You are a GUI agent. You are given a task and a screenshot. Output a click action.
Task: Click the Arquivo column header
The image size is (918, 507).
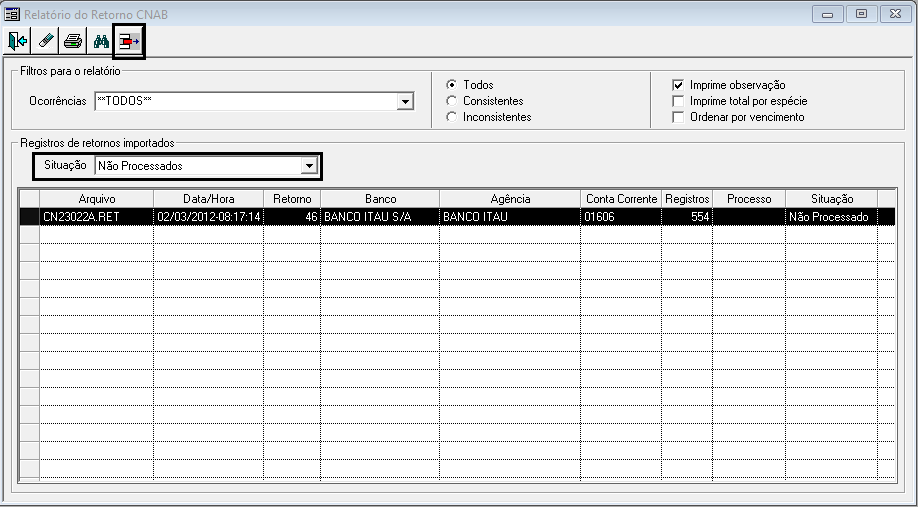(x=97, y=199)
